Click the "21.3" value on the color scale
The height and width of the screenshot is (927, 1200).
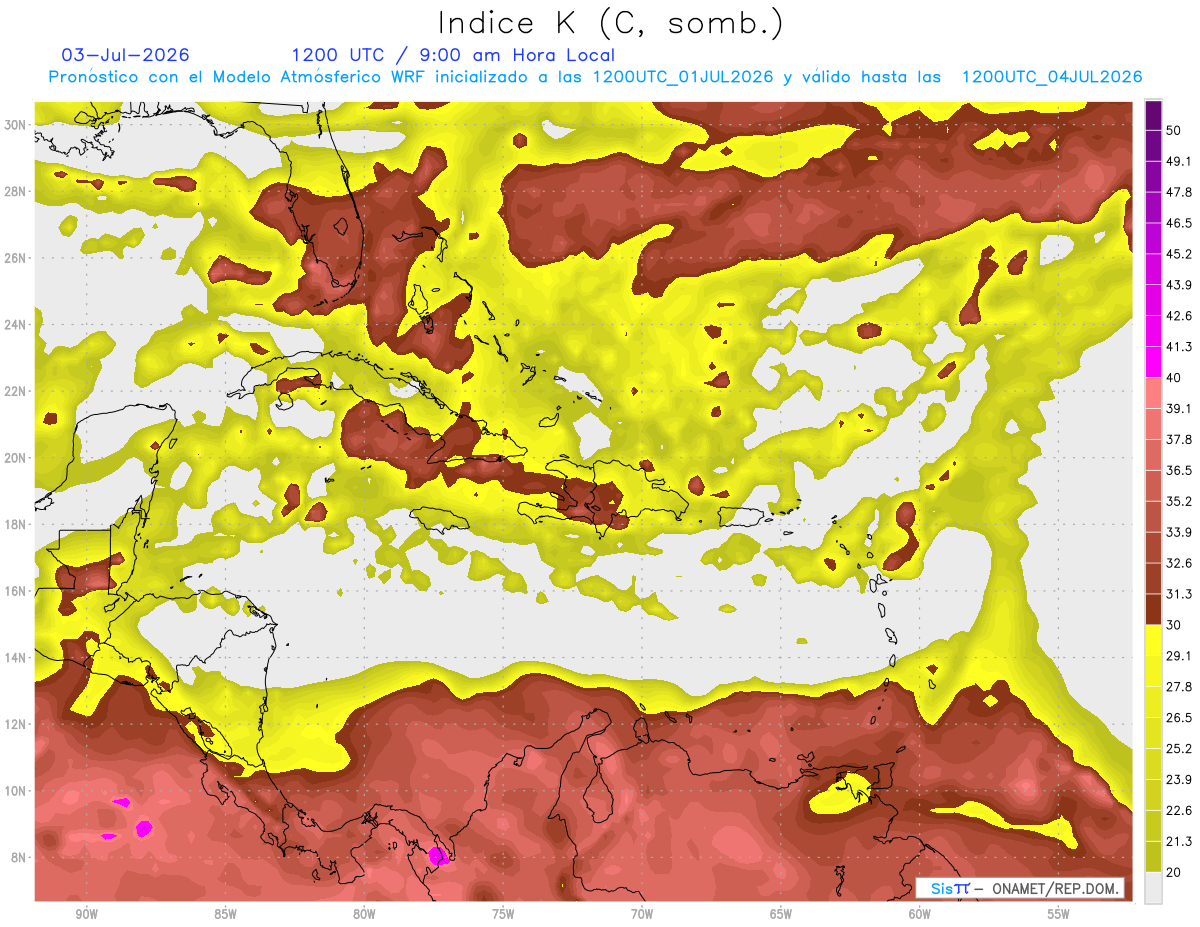1180,840
